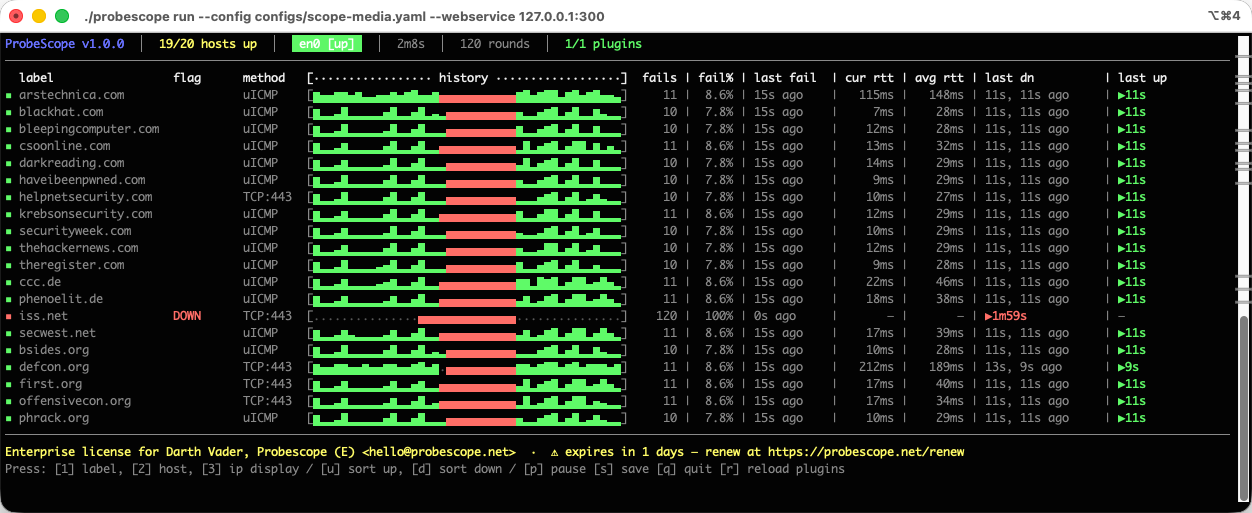Click the history graph for arstechnica.com

coord(467,95)
